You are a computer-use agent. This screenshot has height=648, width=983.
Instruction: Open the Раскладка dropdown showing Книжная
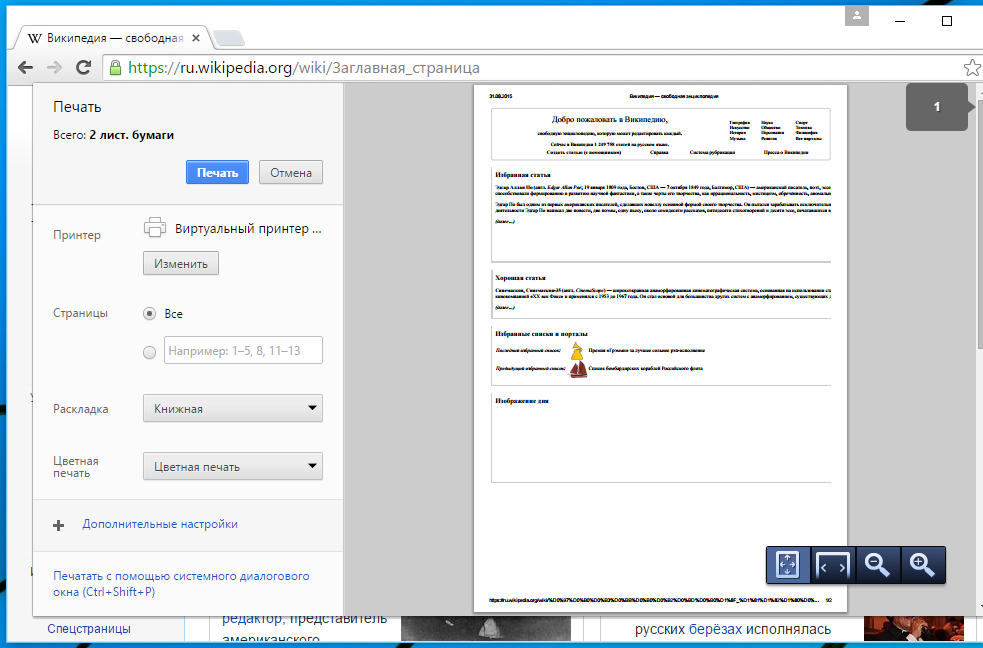pyautogui.click(x=232, y=408)
